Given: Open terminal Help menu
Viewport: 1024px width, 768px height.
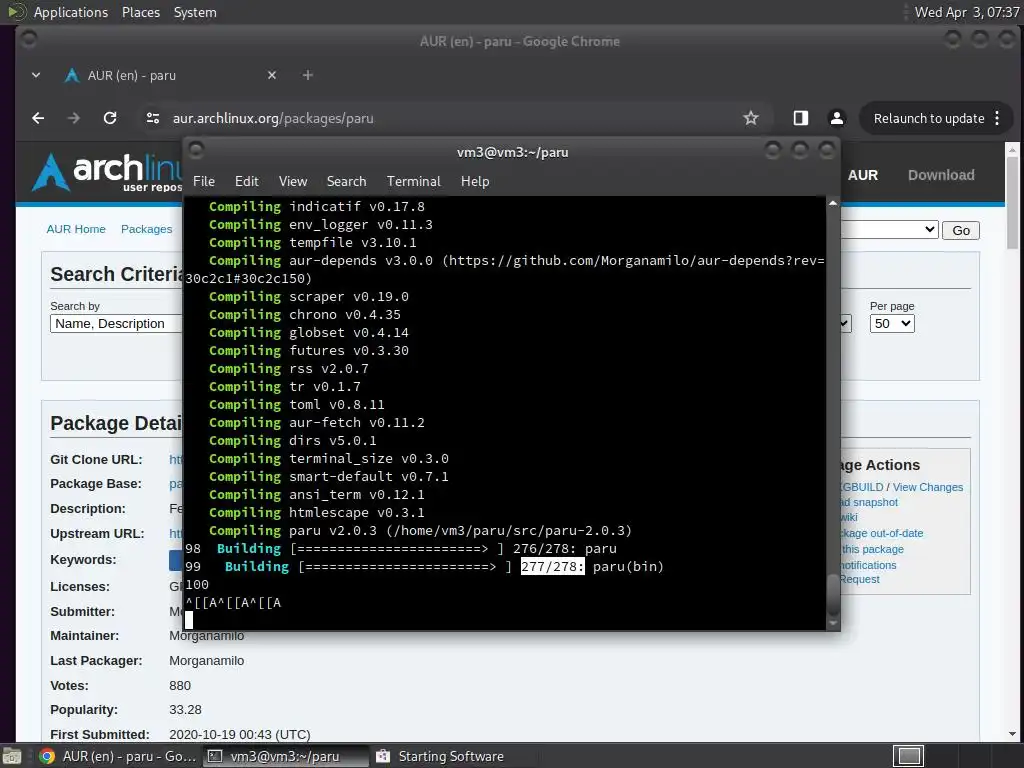Looking at the screenshot, I should tap(475, 182).
